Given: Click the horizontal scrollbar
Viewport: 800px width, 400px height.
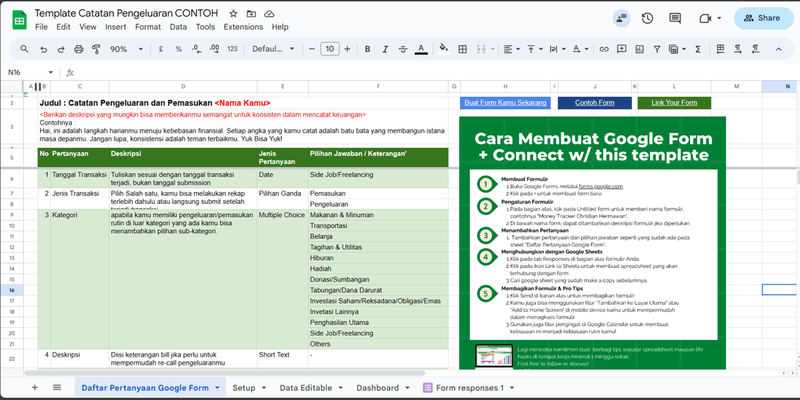Looking at the screenshot, I should (x=224, y=373).
